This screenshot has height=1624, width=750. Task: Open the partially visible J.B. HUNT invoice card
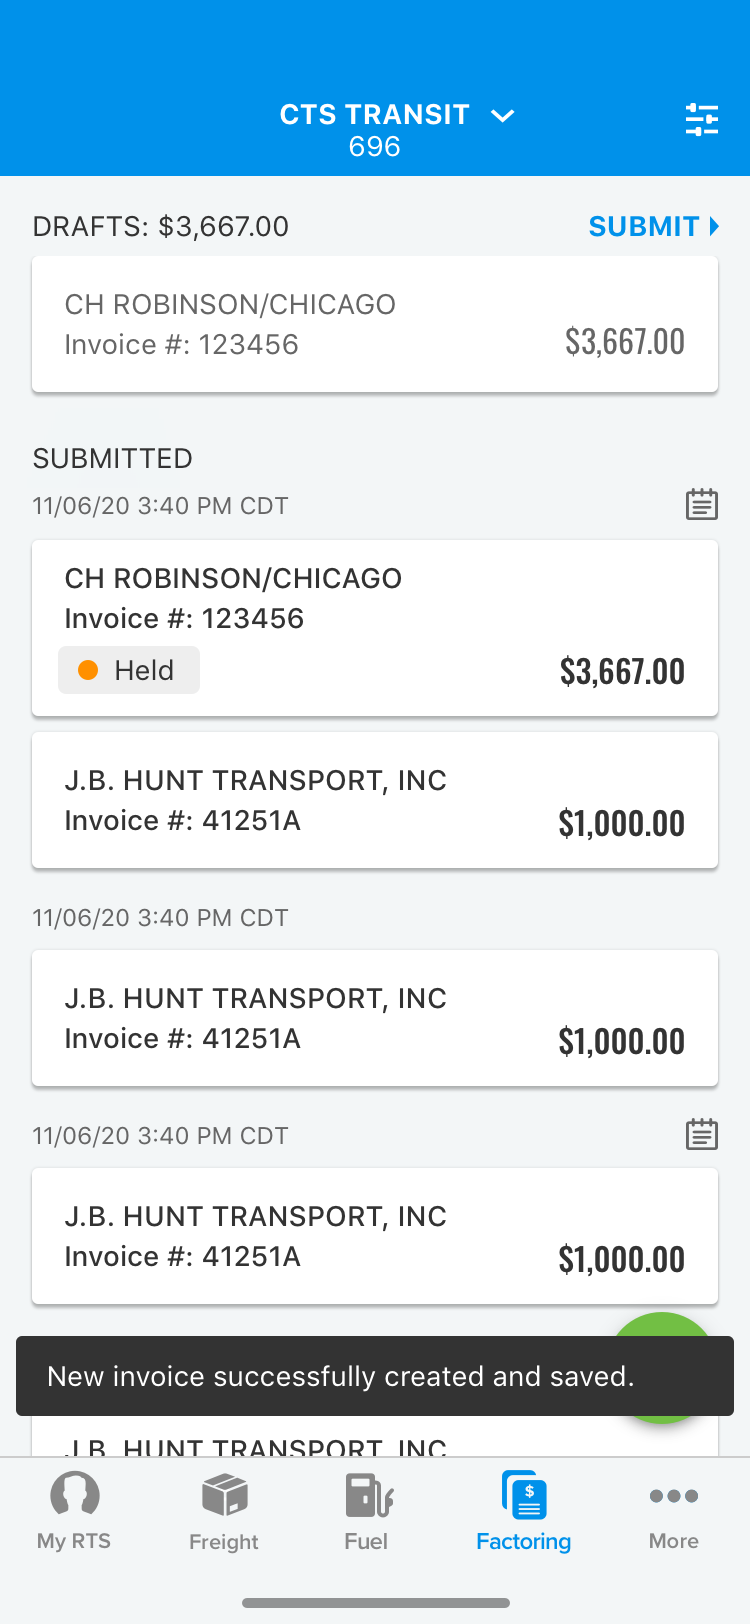[x=375, y=1440]
